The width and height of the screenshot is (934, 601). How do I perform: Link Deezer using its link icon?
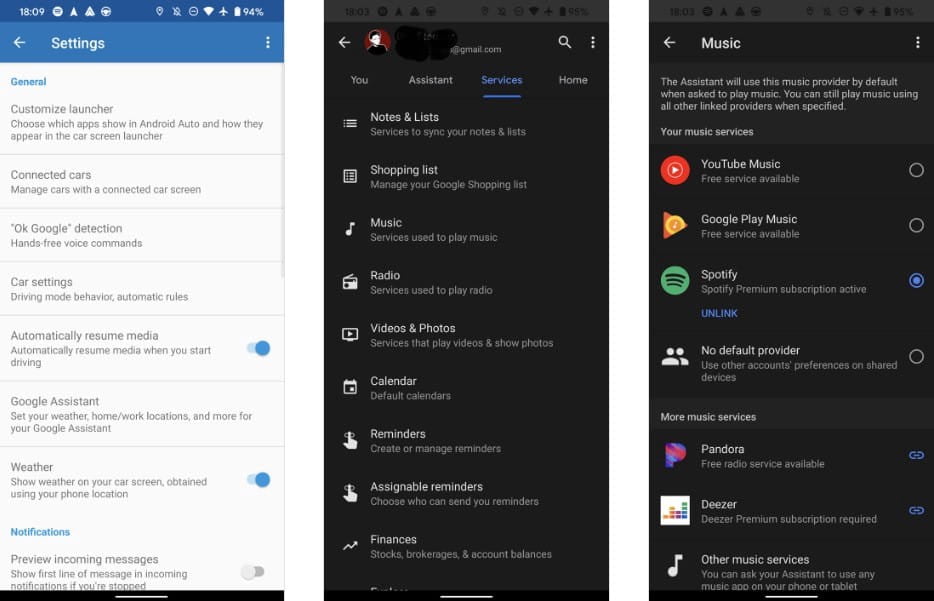pyautogui.click(x=915, y=510)
